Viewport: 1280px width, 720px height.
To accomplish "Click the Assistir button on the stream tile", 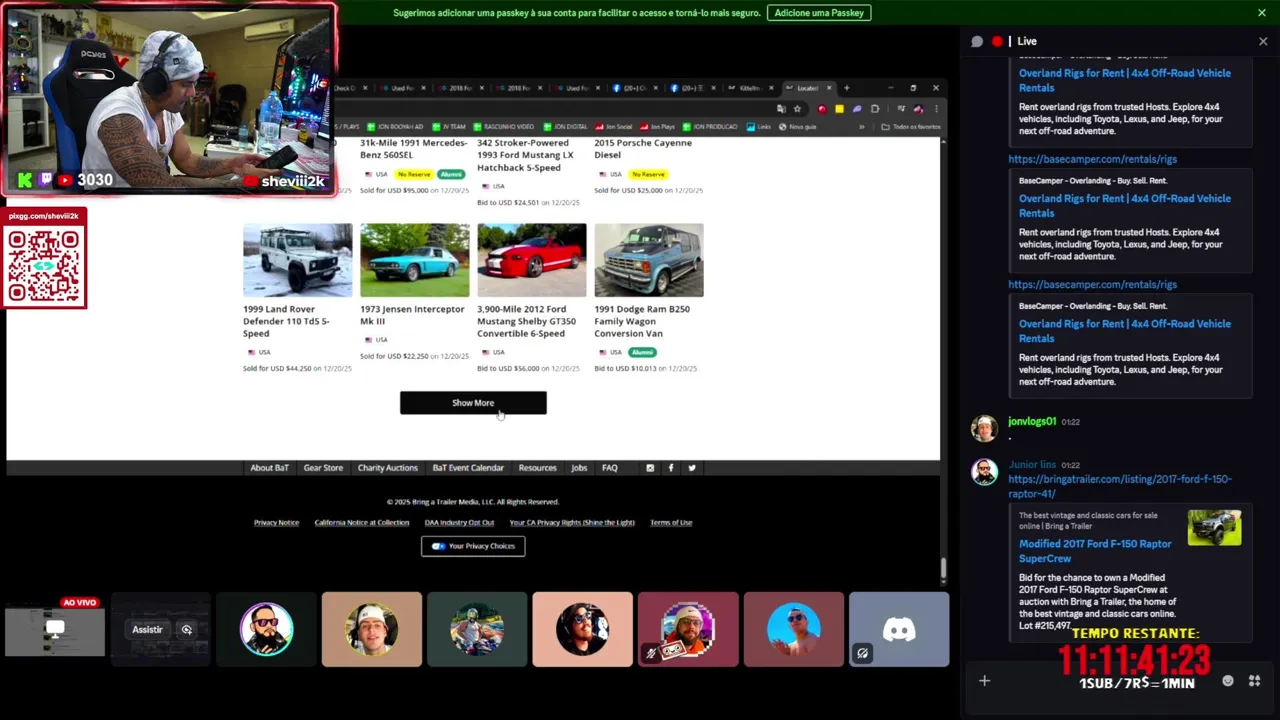I will [x=147, y=630].
